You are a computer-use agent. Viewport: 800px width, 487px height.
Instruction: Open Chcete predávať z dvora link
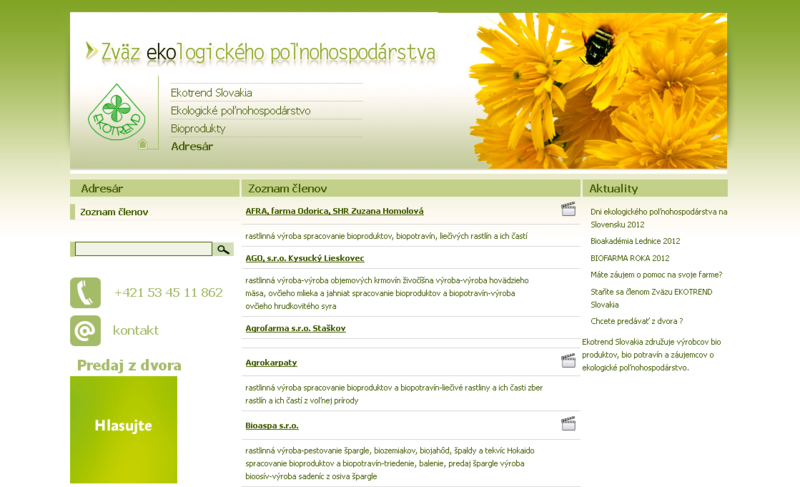coord(636,321)
